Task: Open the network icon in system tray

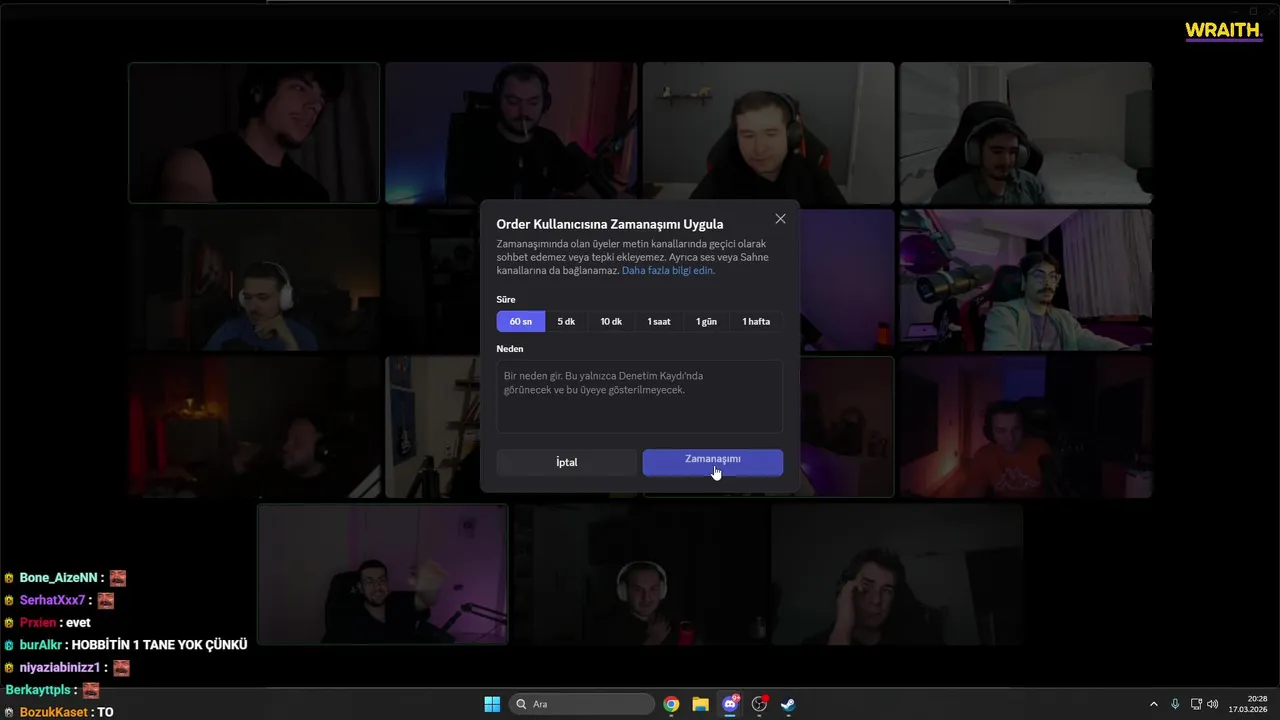Action: pos(1196,704)
